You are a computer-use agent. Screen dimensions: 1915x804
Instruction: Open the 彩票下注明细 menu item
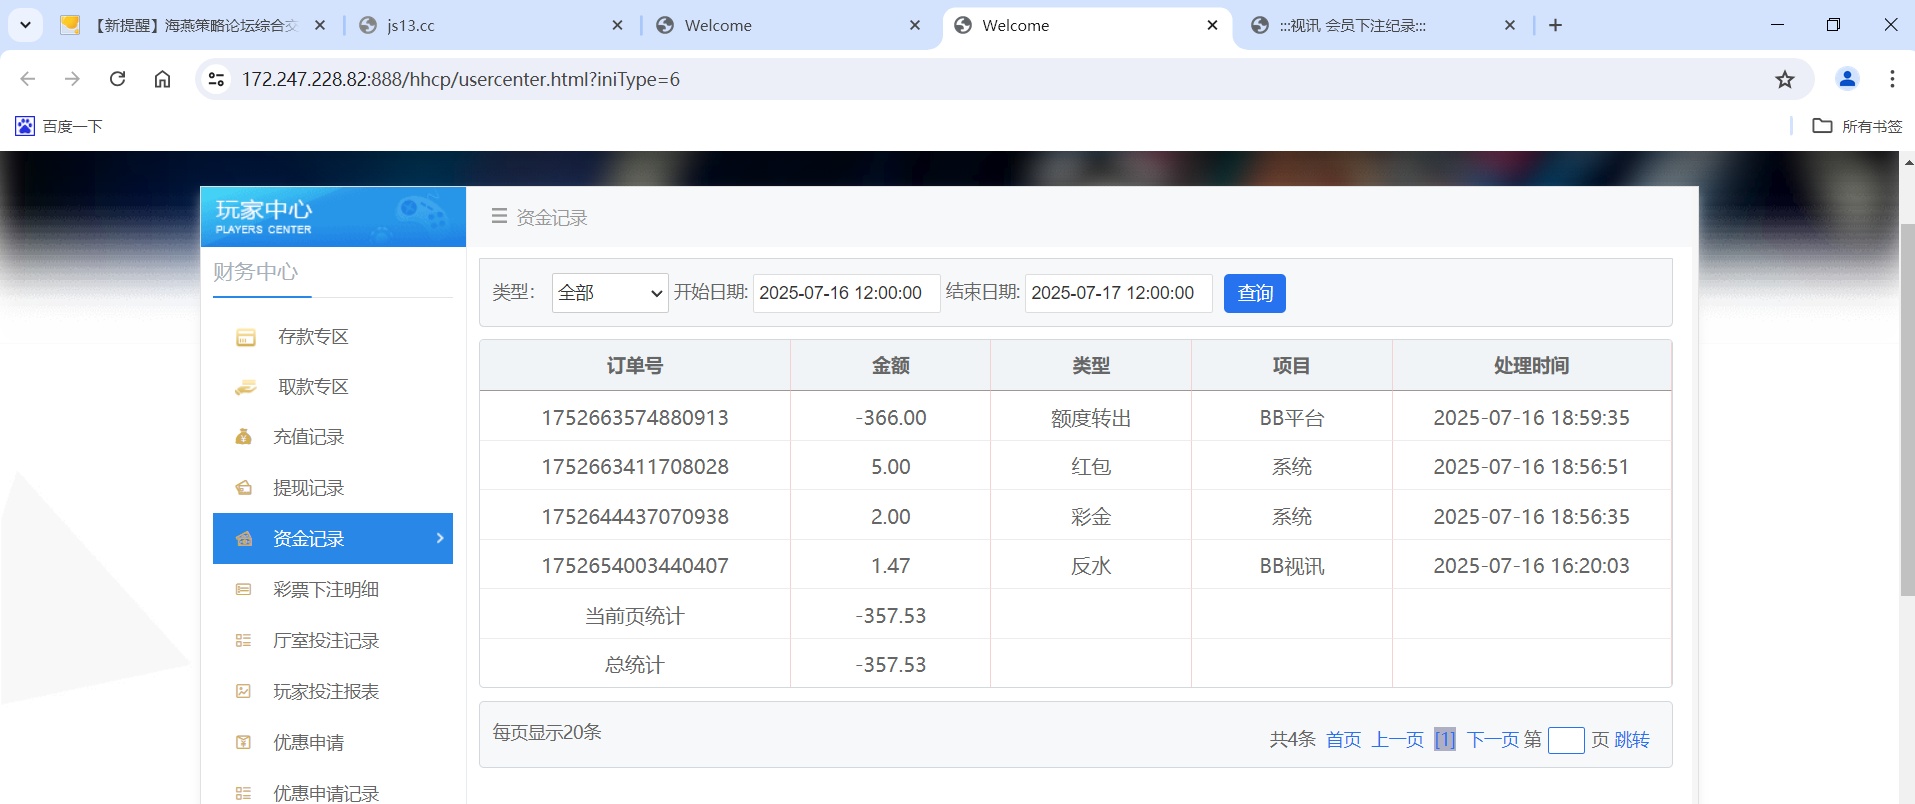325,590
